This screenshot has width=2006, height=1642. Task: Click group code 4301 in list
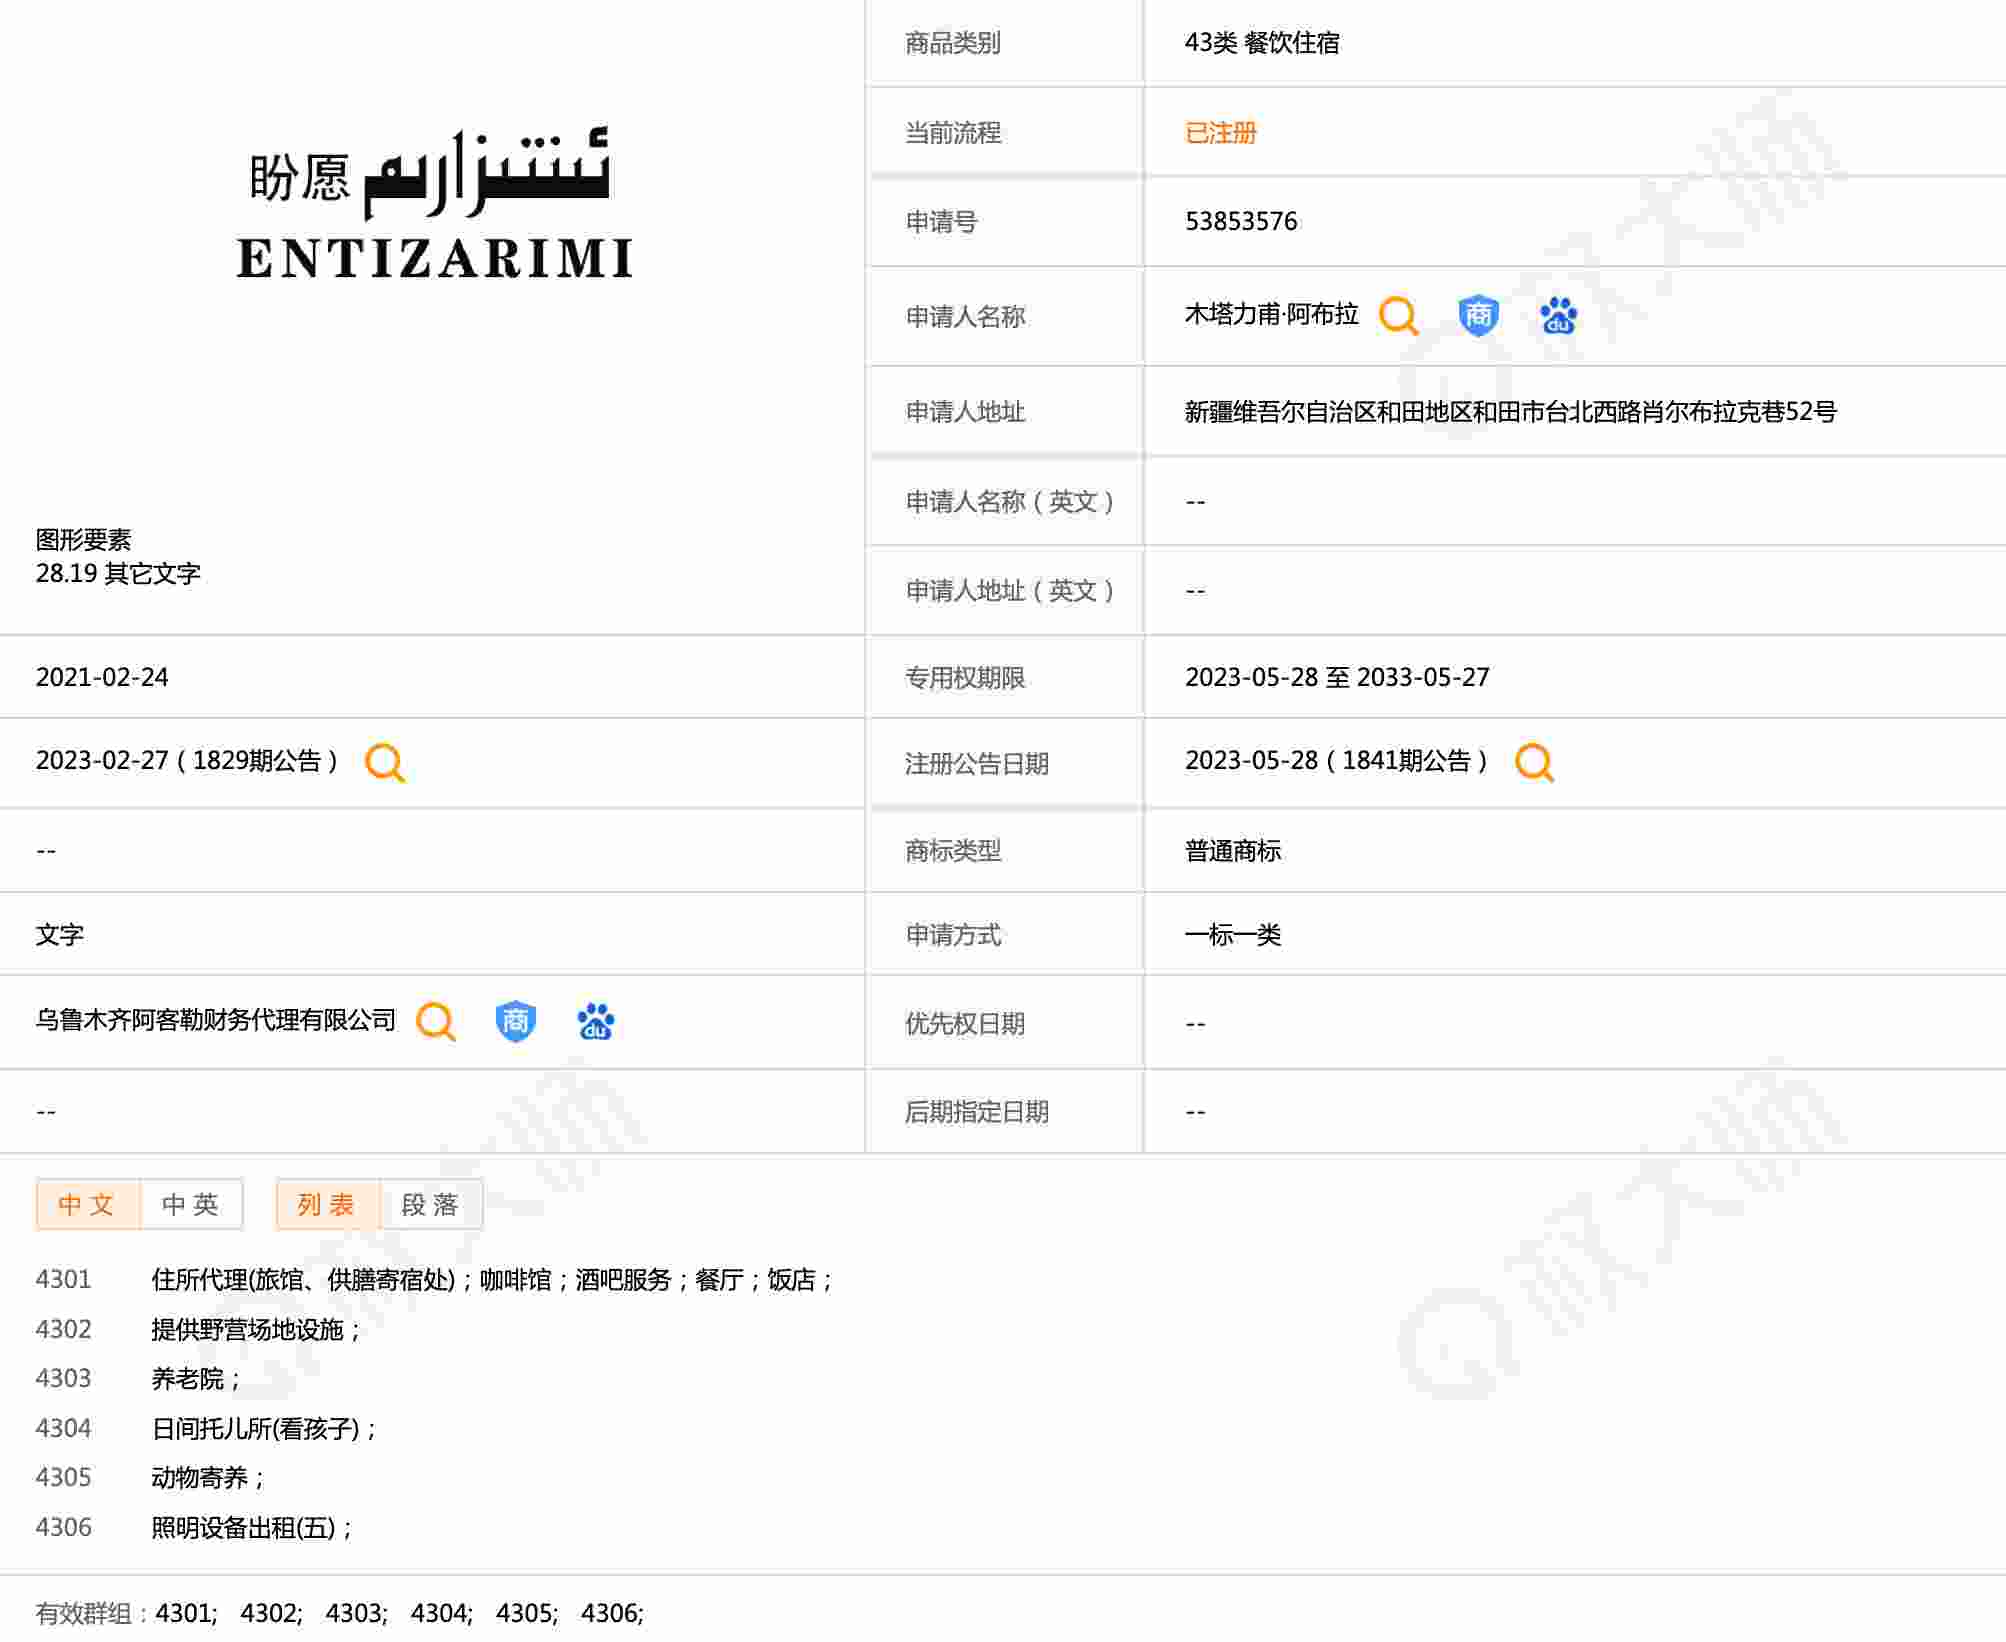tap(63, 1280)
